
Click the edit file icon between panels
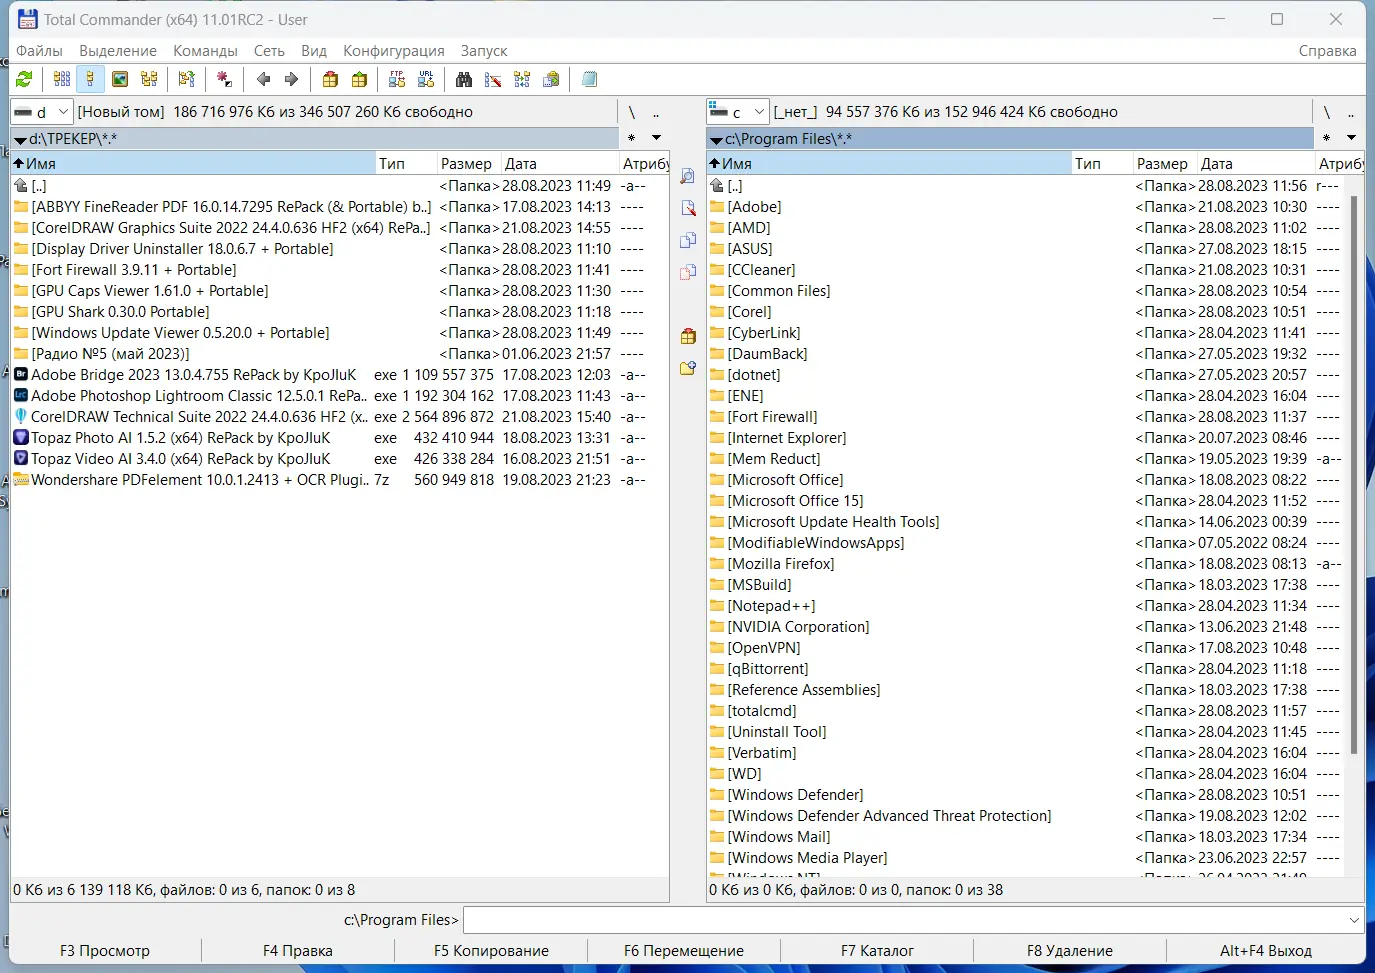click(x=688, y=208)
